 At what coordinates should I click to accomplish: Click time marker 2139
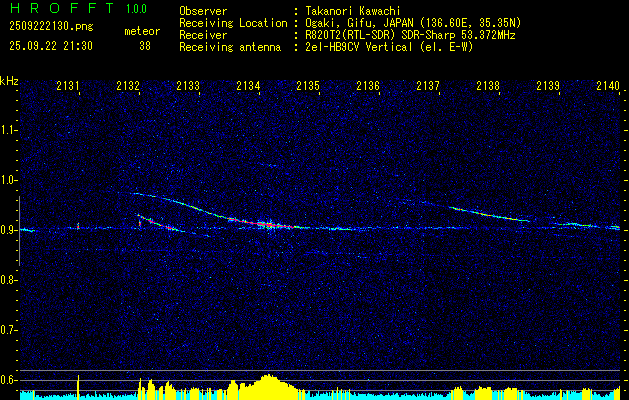click(x=548, y=85)
